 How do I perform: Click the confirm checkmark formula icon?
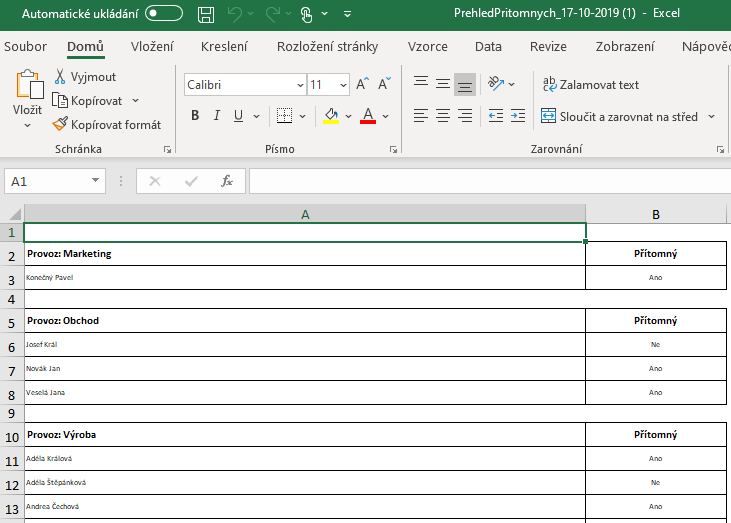pyautogui.click(x=191, y=181)
